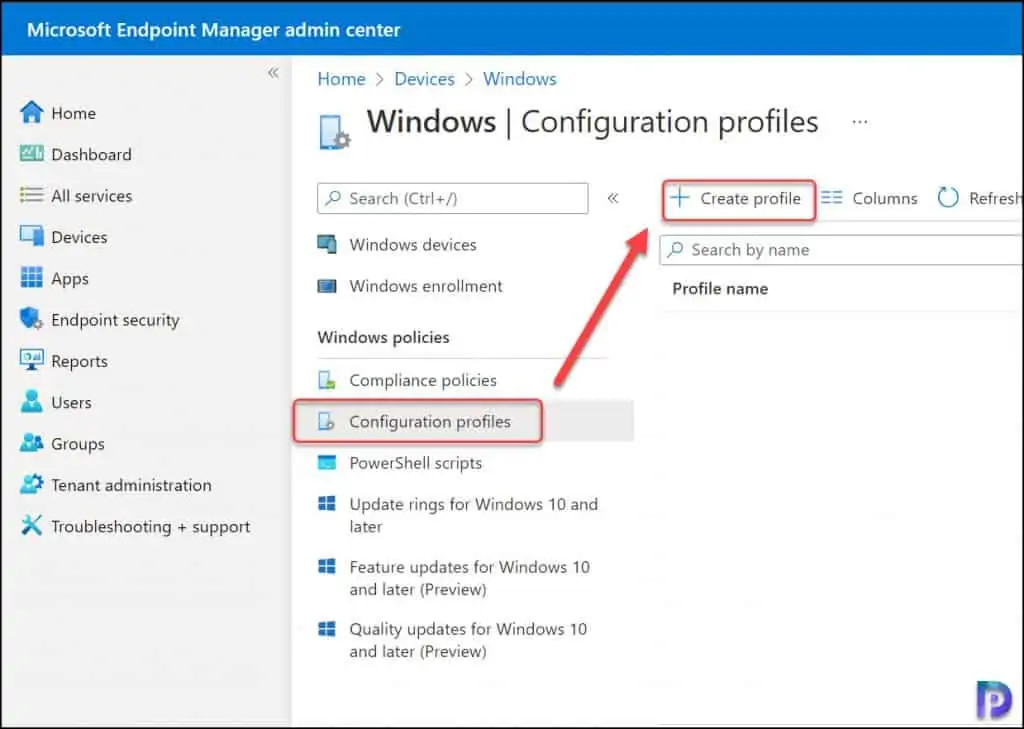
Task: Collapse the main left navigation sidebar
Action: (273, 73)
